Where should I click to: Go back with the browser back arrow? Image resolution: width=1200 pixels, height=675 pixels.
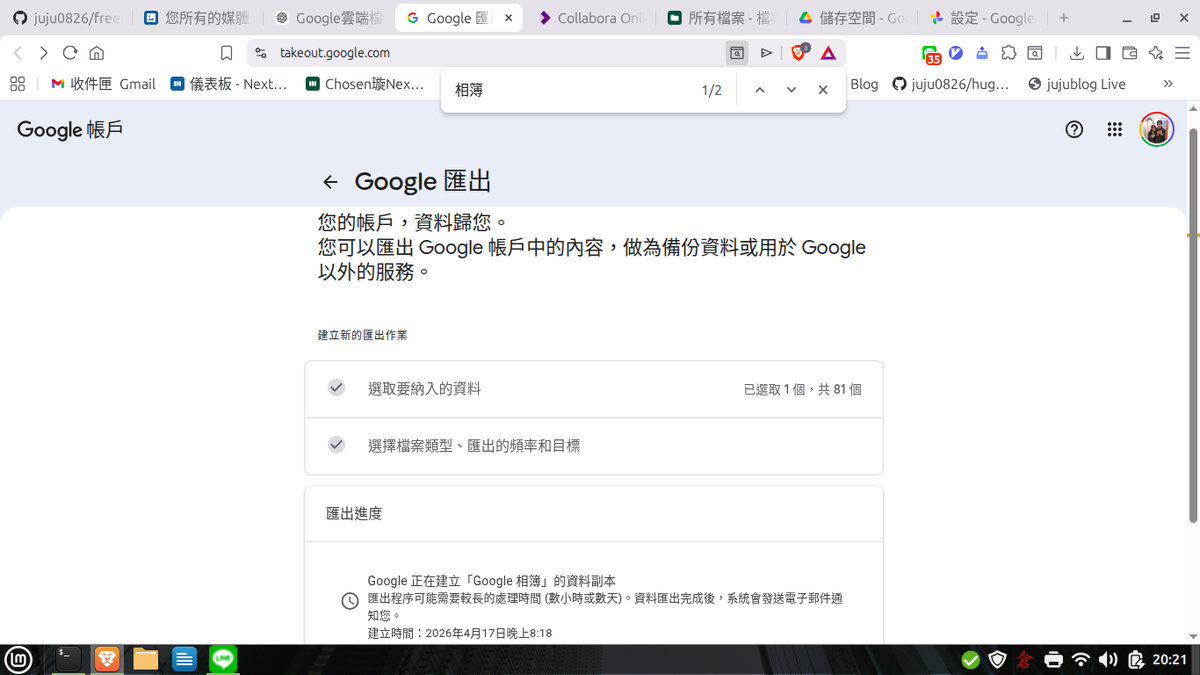click(17, 53)
